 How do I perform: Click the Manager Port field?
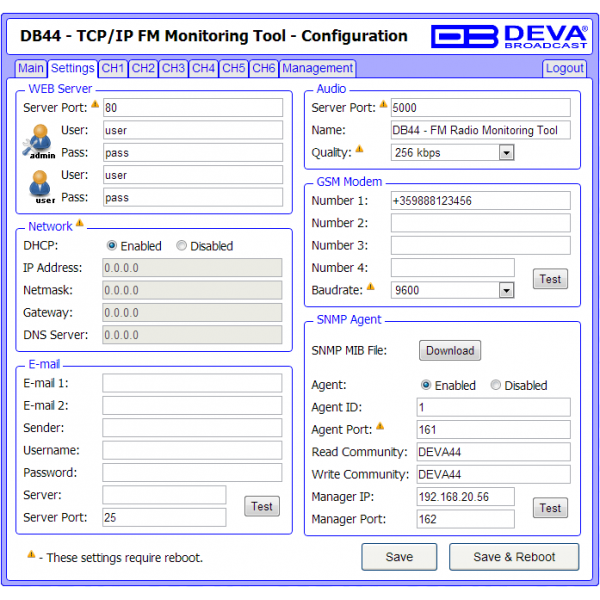tap(466, 519)
